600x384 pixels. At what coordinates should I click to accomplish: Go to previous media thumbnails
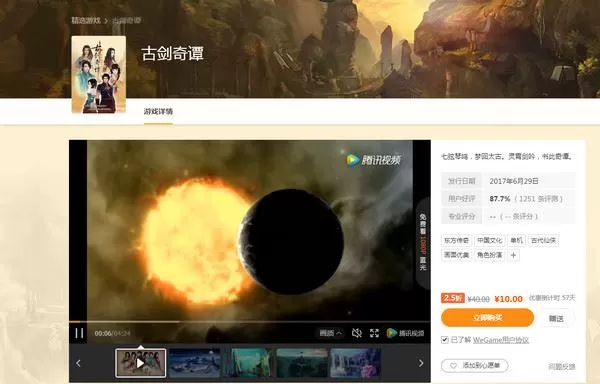coord(78,363)
